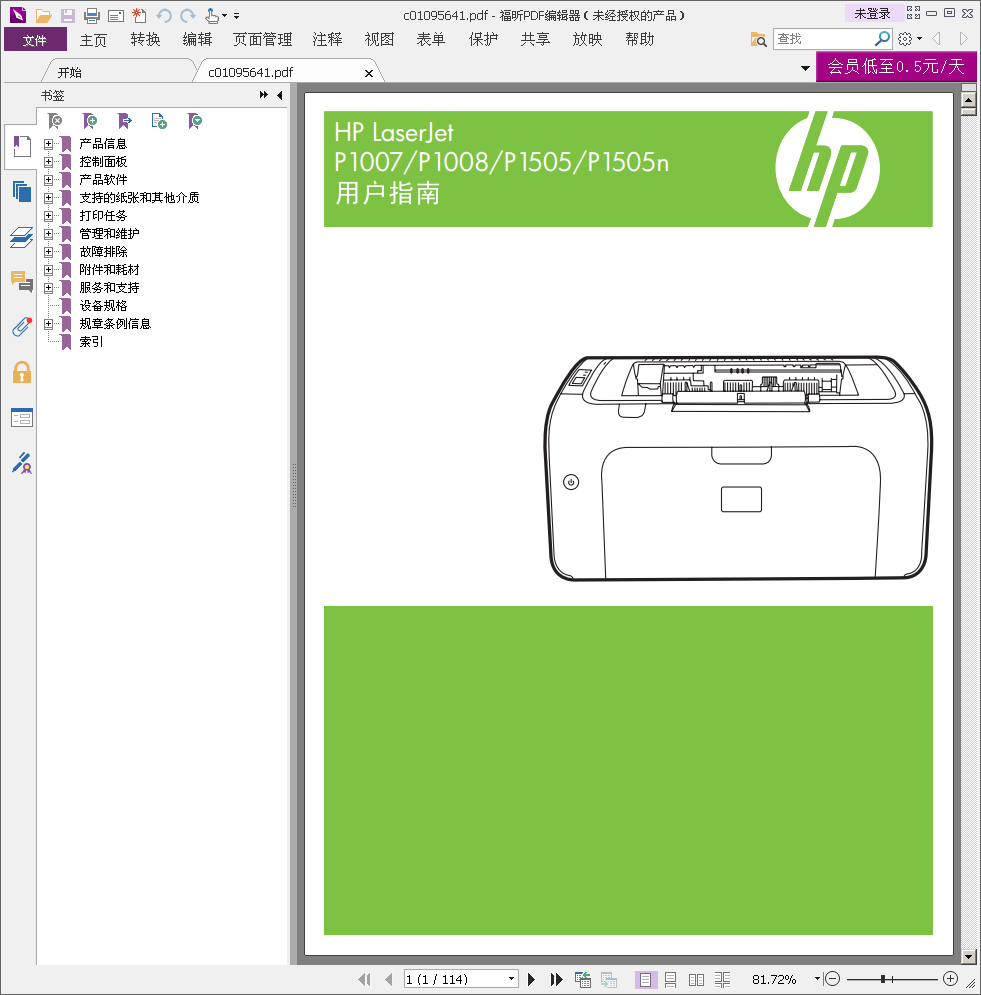Viewport: 981px width, 995px height.
Task: Switch to the 开始 document tab
Action: tap(70, 72)
